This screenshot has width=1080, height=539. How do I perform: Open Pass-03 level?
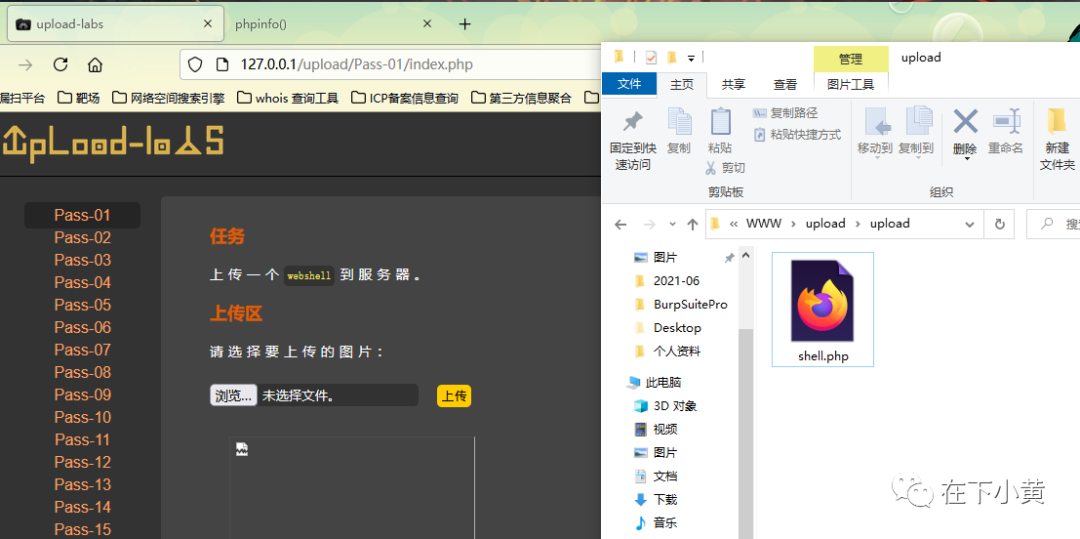point(82,260)
